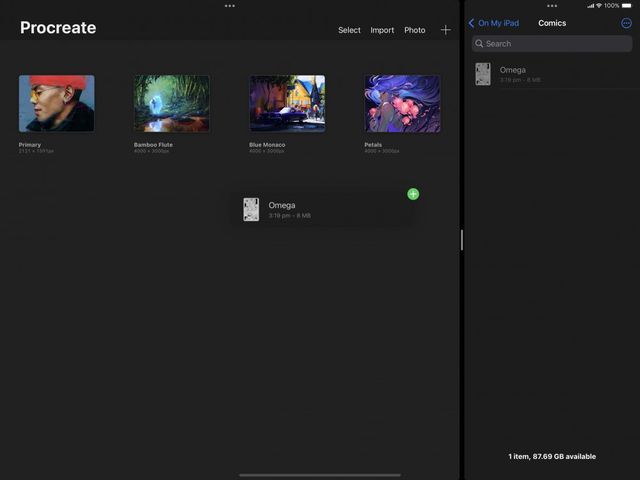Choose Select in Procreate gallery
The height and width of the screenshot is (480, 640).
pos(349,30)
